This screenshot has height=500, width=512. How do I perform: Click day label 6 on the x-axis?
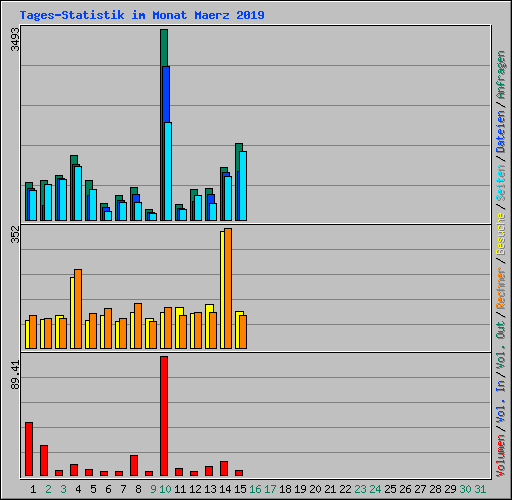(108, 489)
